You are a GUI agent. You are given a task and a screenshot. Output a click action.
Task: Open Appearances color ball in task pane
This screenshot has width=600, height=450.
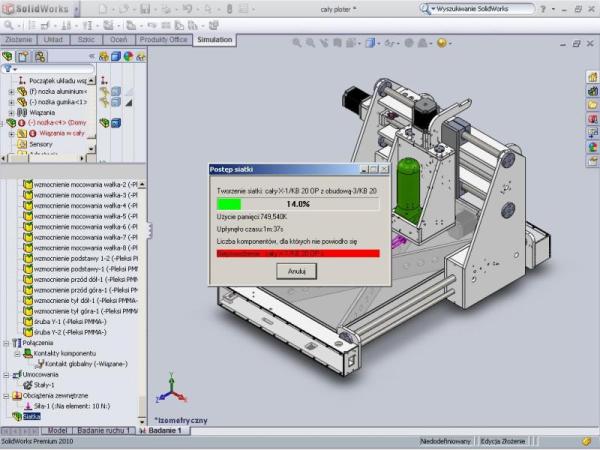(592, 147)
